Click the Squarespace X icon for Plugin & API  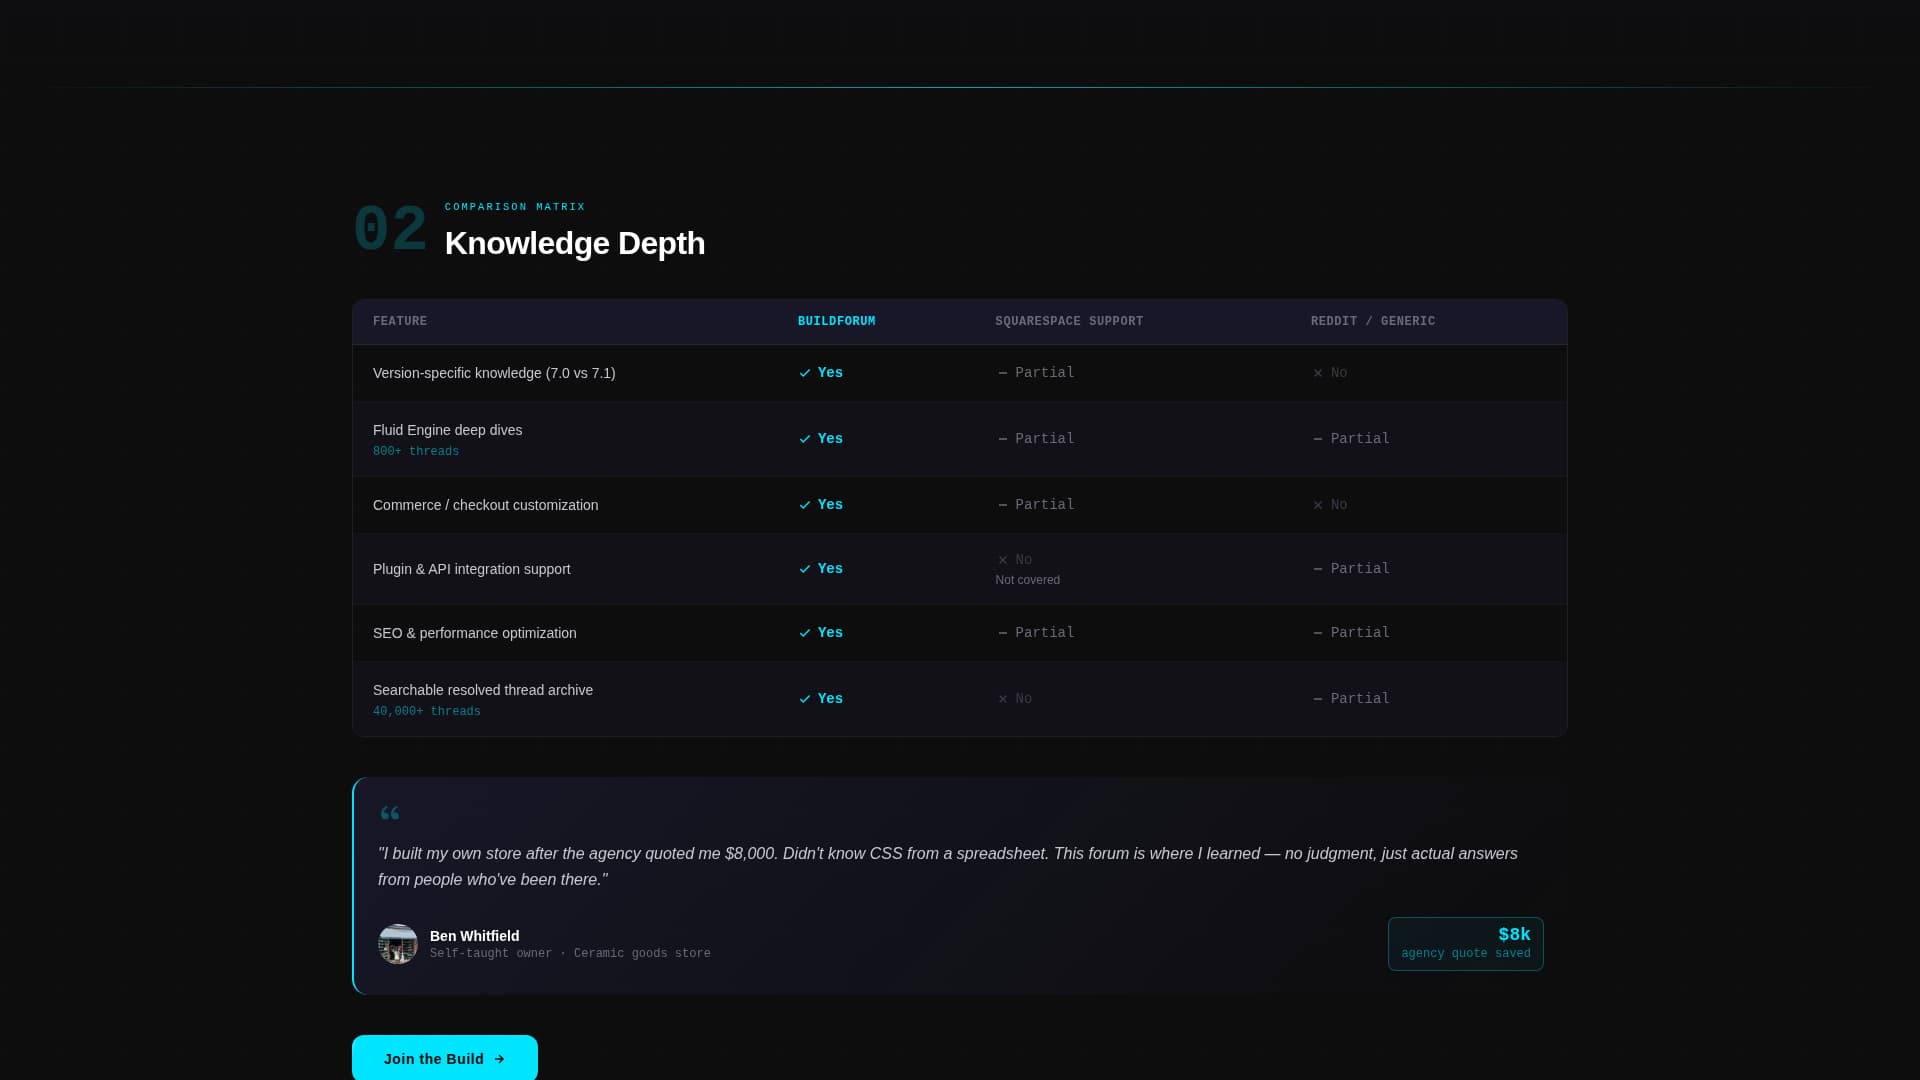[x=1003, y=560]
